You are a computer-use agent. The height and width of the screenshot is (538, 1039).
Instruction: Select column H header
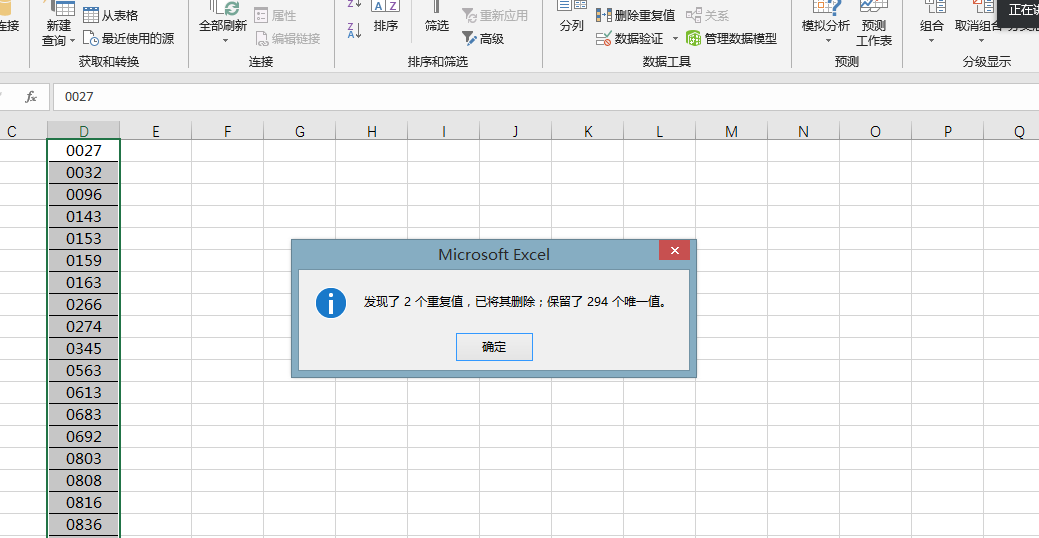(x=372, y=131)
